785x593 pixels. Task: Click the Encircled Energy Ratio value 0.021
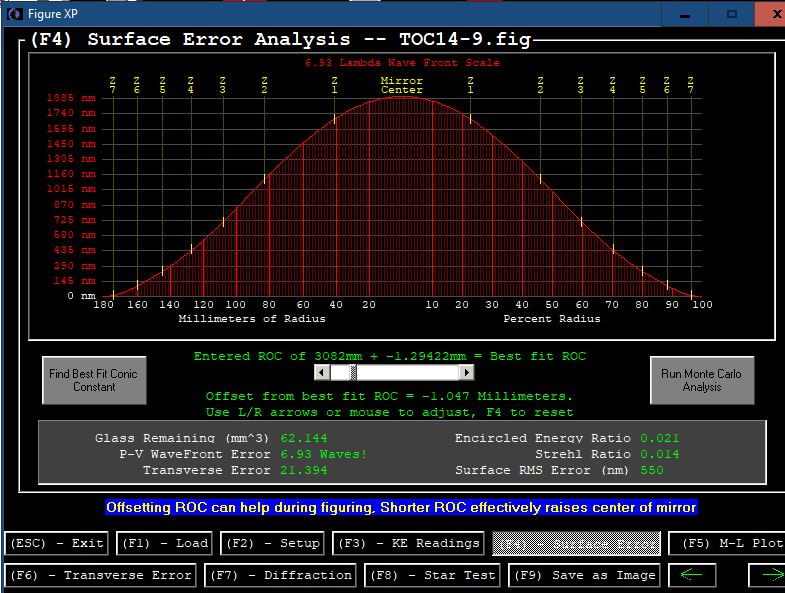point(660,438)
